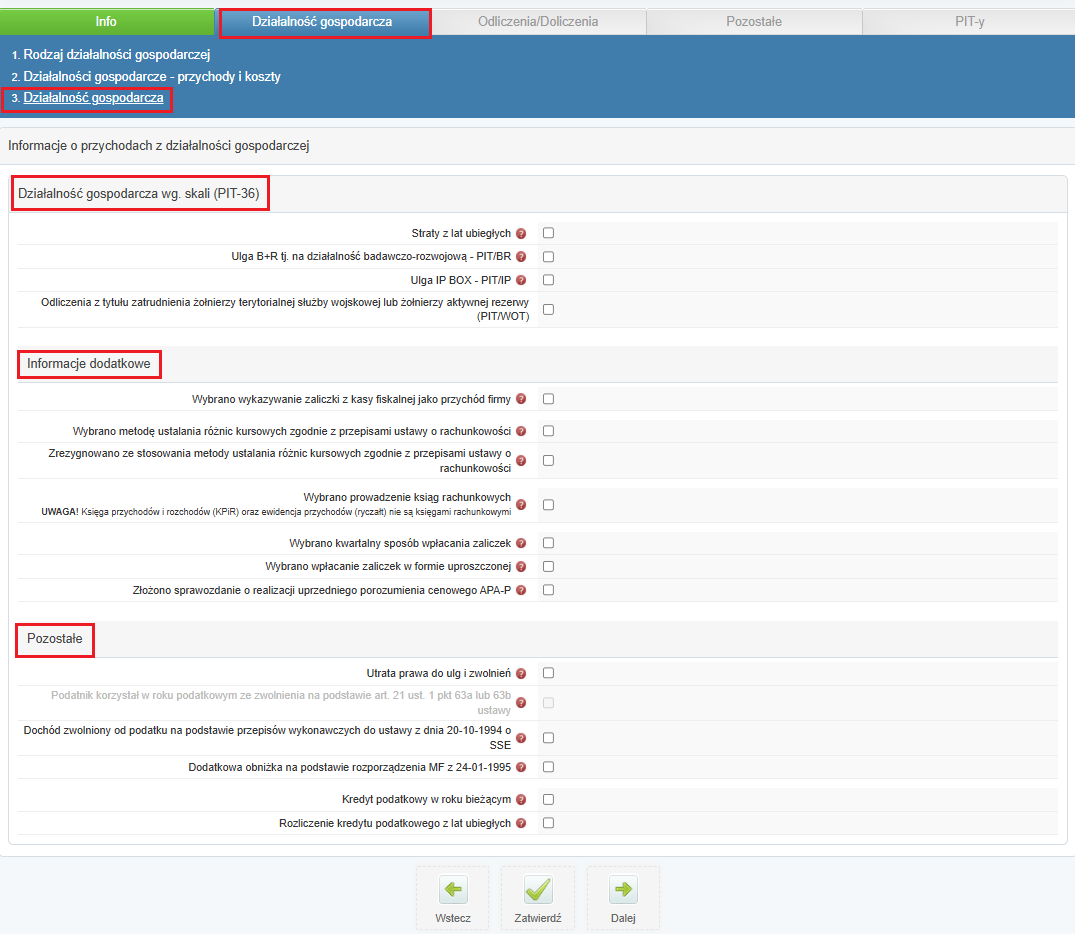Open the PIT-y tab
The width and height of the screenshot is (1075, 934).
click(968, 21)
